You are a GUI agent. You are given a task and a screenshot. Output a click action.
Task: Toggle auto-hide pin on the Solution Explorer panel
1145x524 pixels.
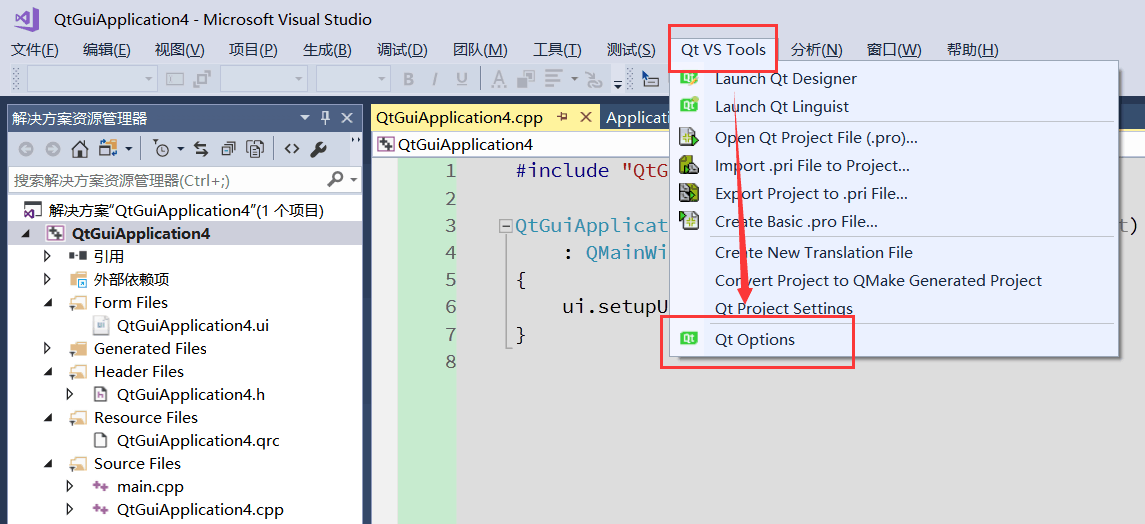326,118
